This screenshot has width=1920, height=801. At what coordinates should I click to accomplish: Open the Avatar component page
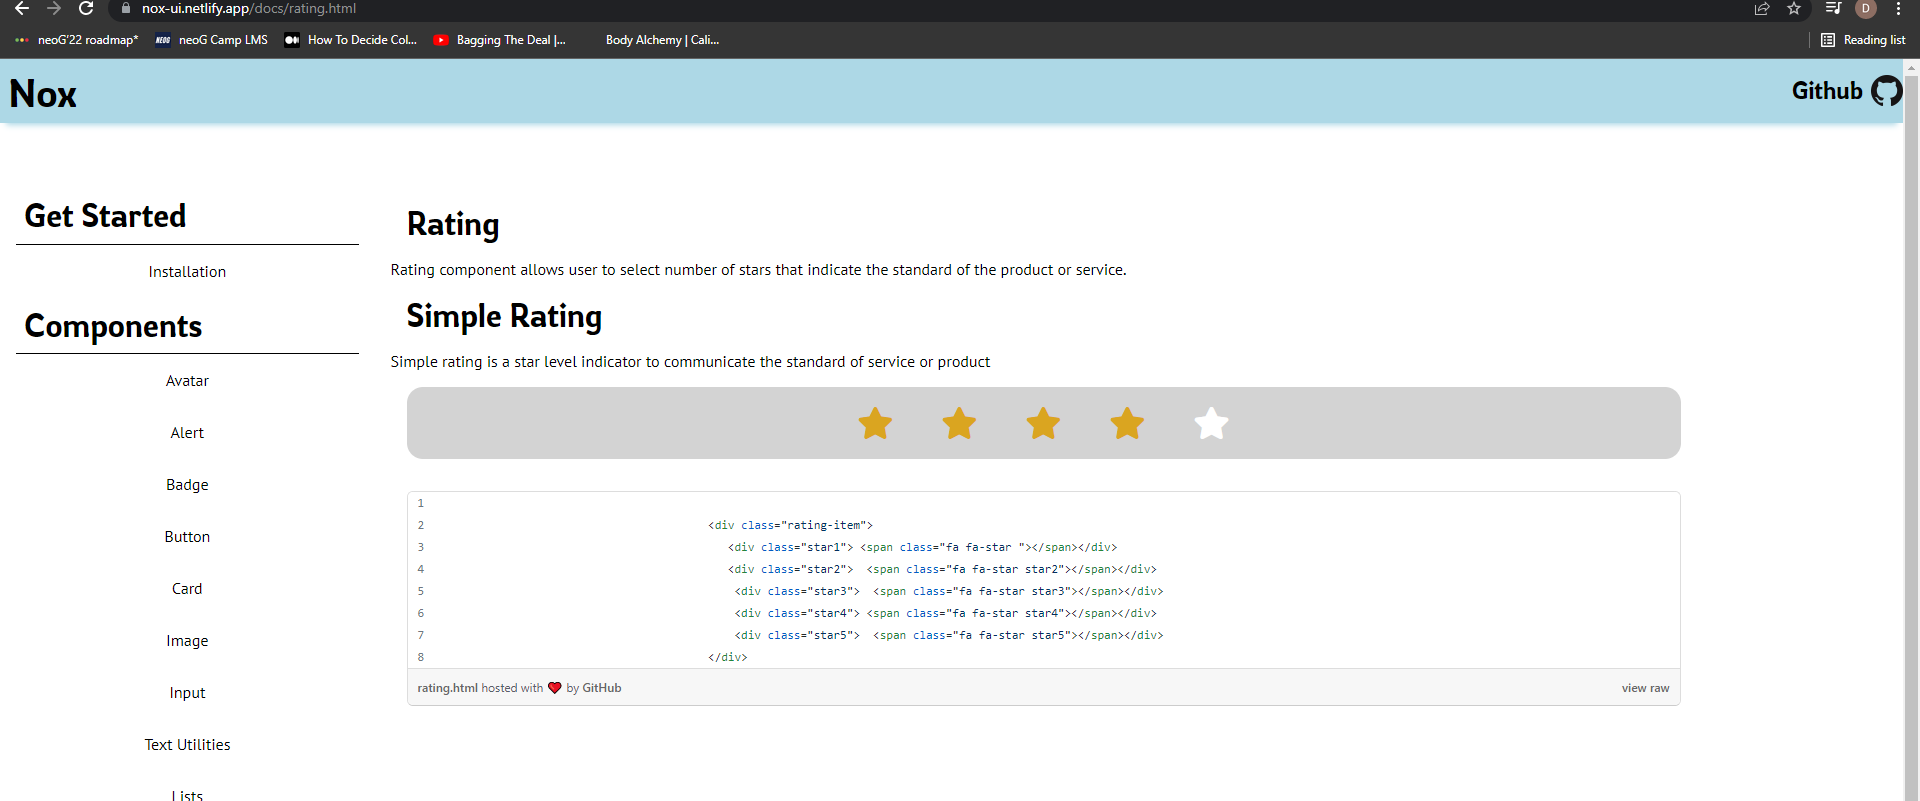pos(187,381)
